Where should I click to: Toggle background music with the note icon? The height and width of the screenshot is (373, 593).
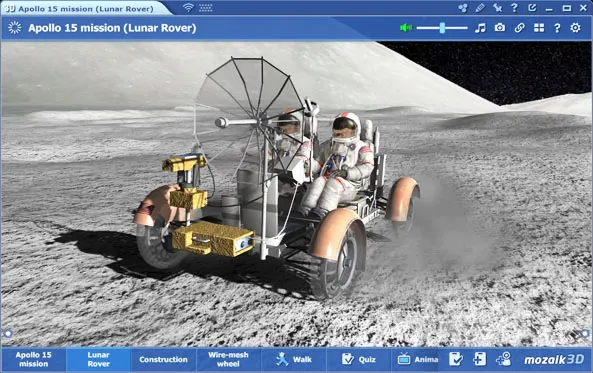tap(480, 28)
